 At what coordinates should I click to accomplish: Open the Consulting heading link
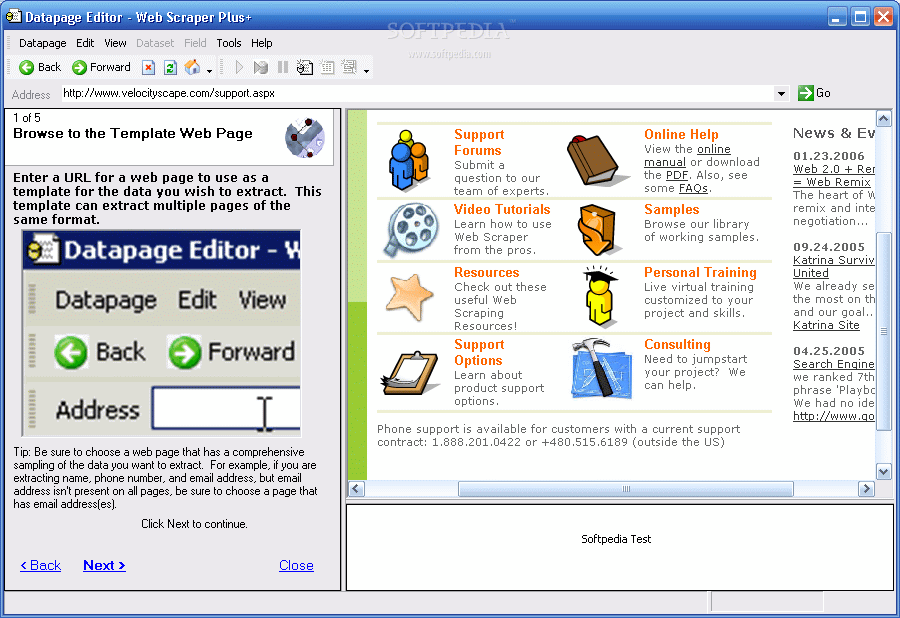pos(677,344)
